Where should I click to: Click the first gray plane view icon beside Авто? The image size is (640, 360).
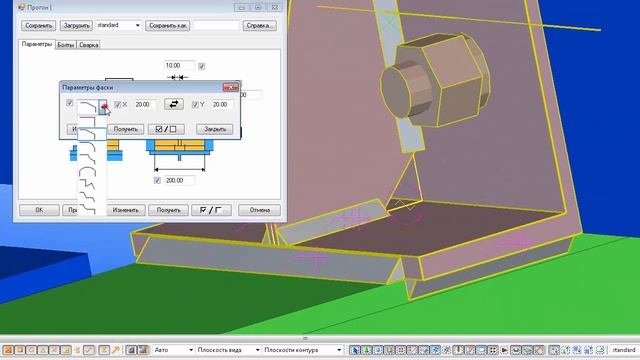tap(131, 350)
